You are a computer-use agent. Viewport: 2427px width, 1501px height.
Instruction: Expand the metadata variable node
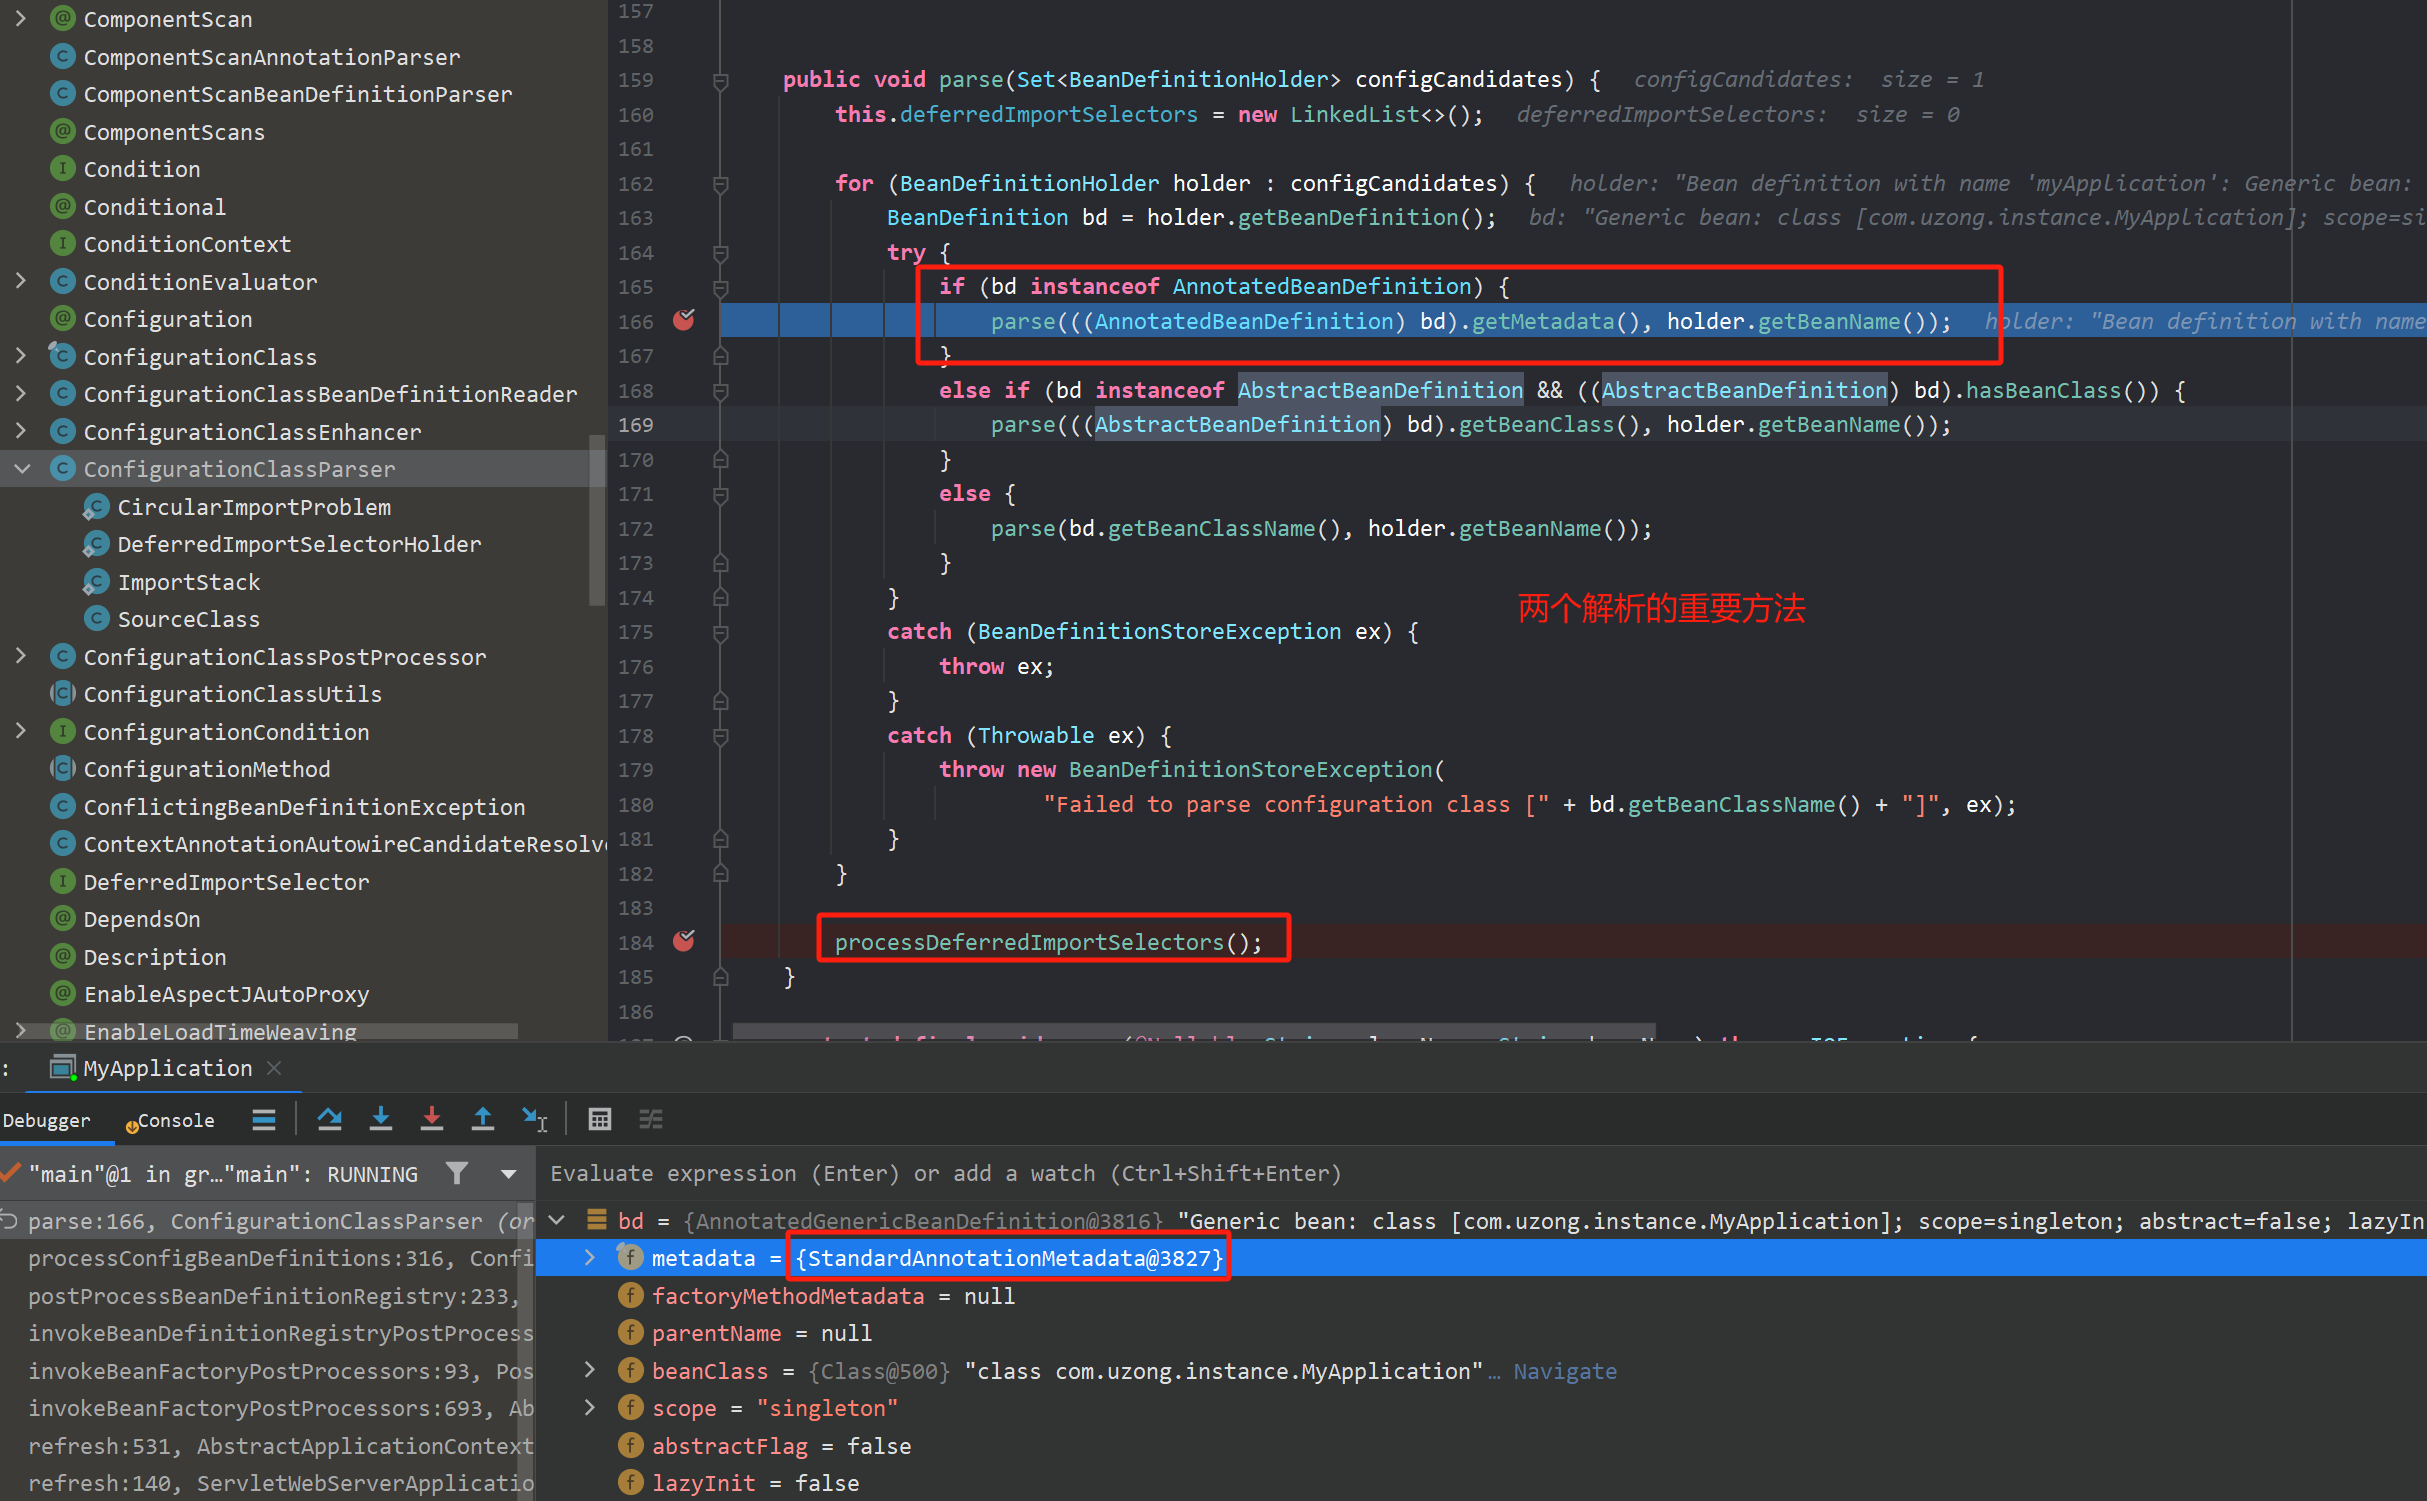589,1258
